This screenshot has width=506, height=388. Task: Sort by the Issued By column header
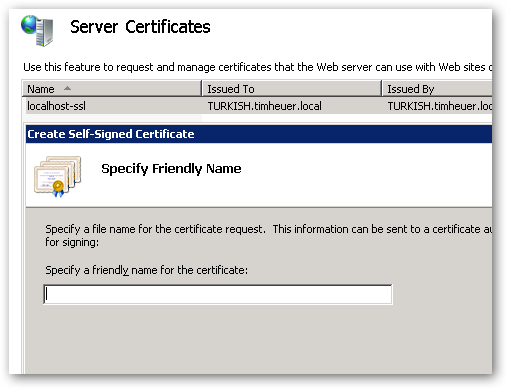(437, 89)
